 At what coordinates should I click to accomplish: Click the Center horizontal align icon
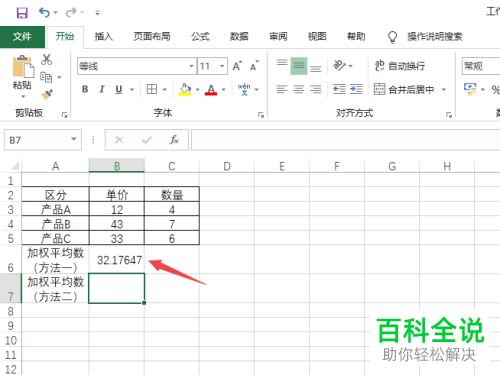[299, 89]
